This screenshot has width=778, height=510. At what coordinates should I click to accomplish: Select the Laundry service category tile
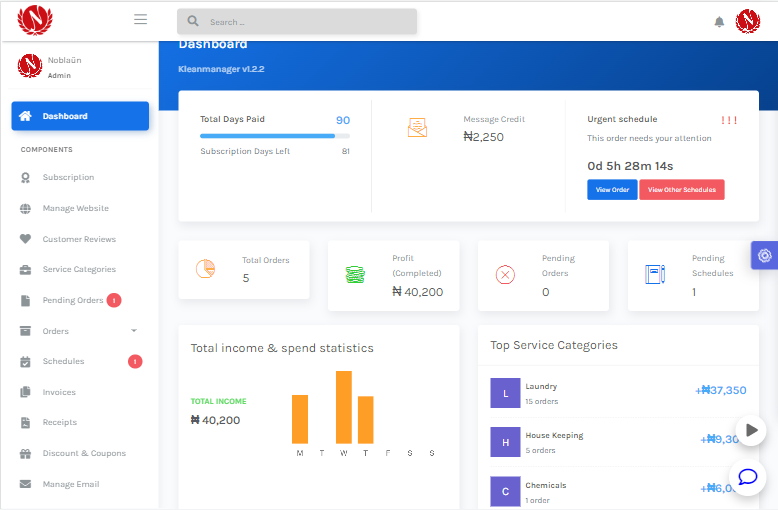(x=505, y=393)
